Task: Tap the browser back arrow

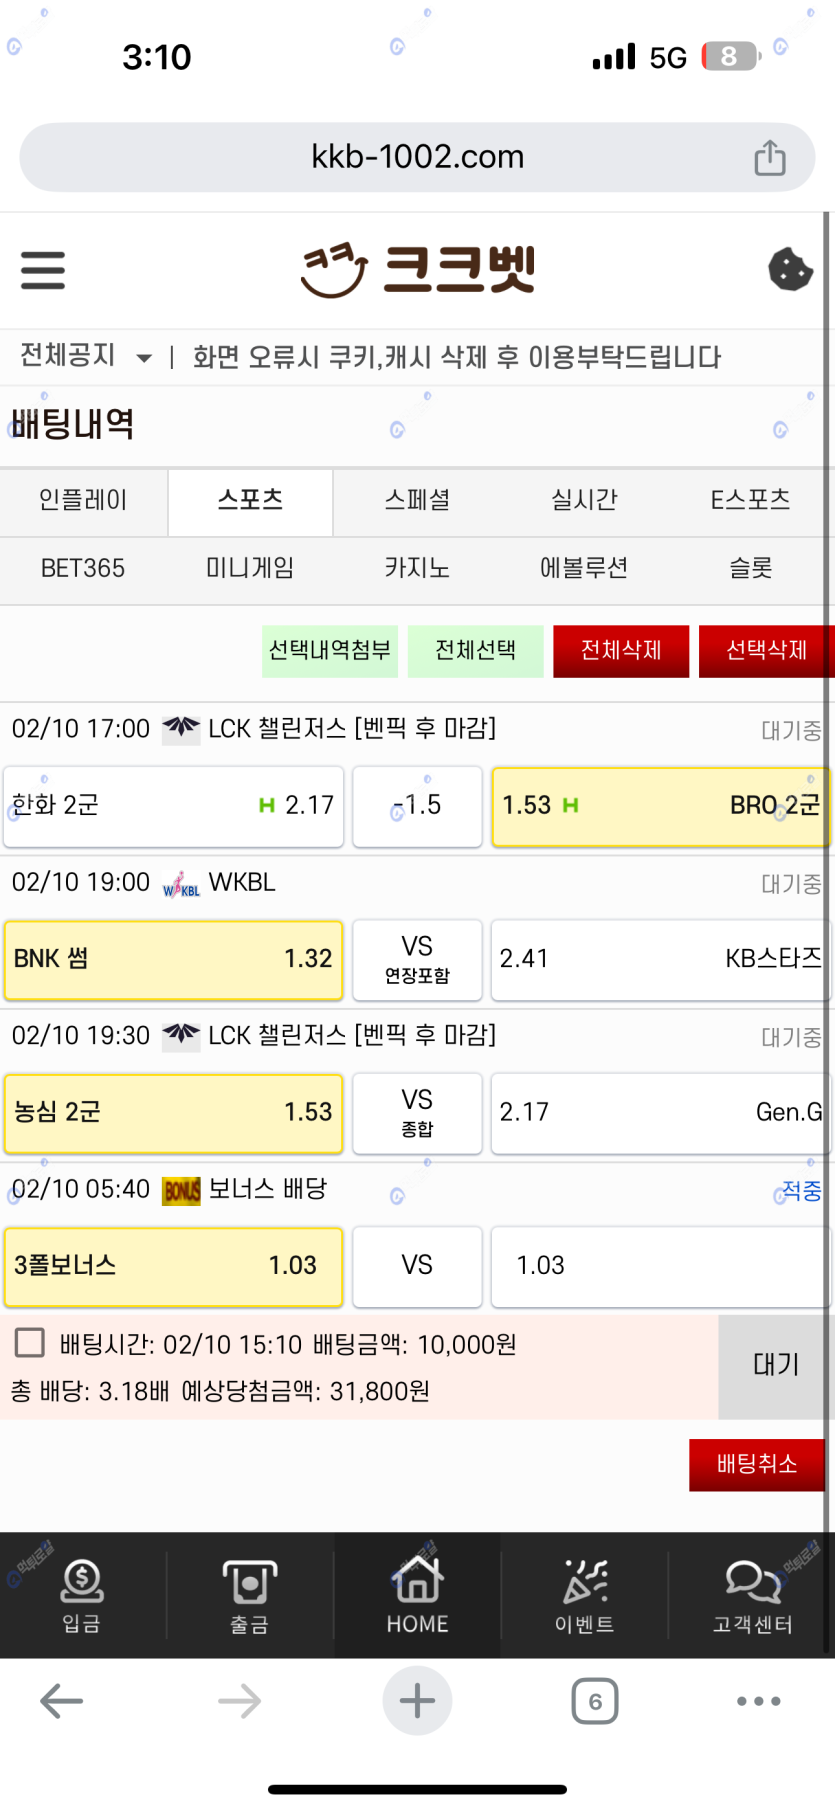Action: pyautogui.click(x=61, y=1701)
